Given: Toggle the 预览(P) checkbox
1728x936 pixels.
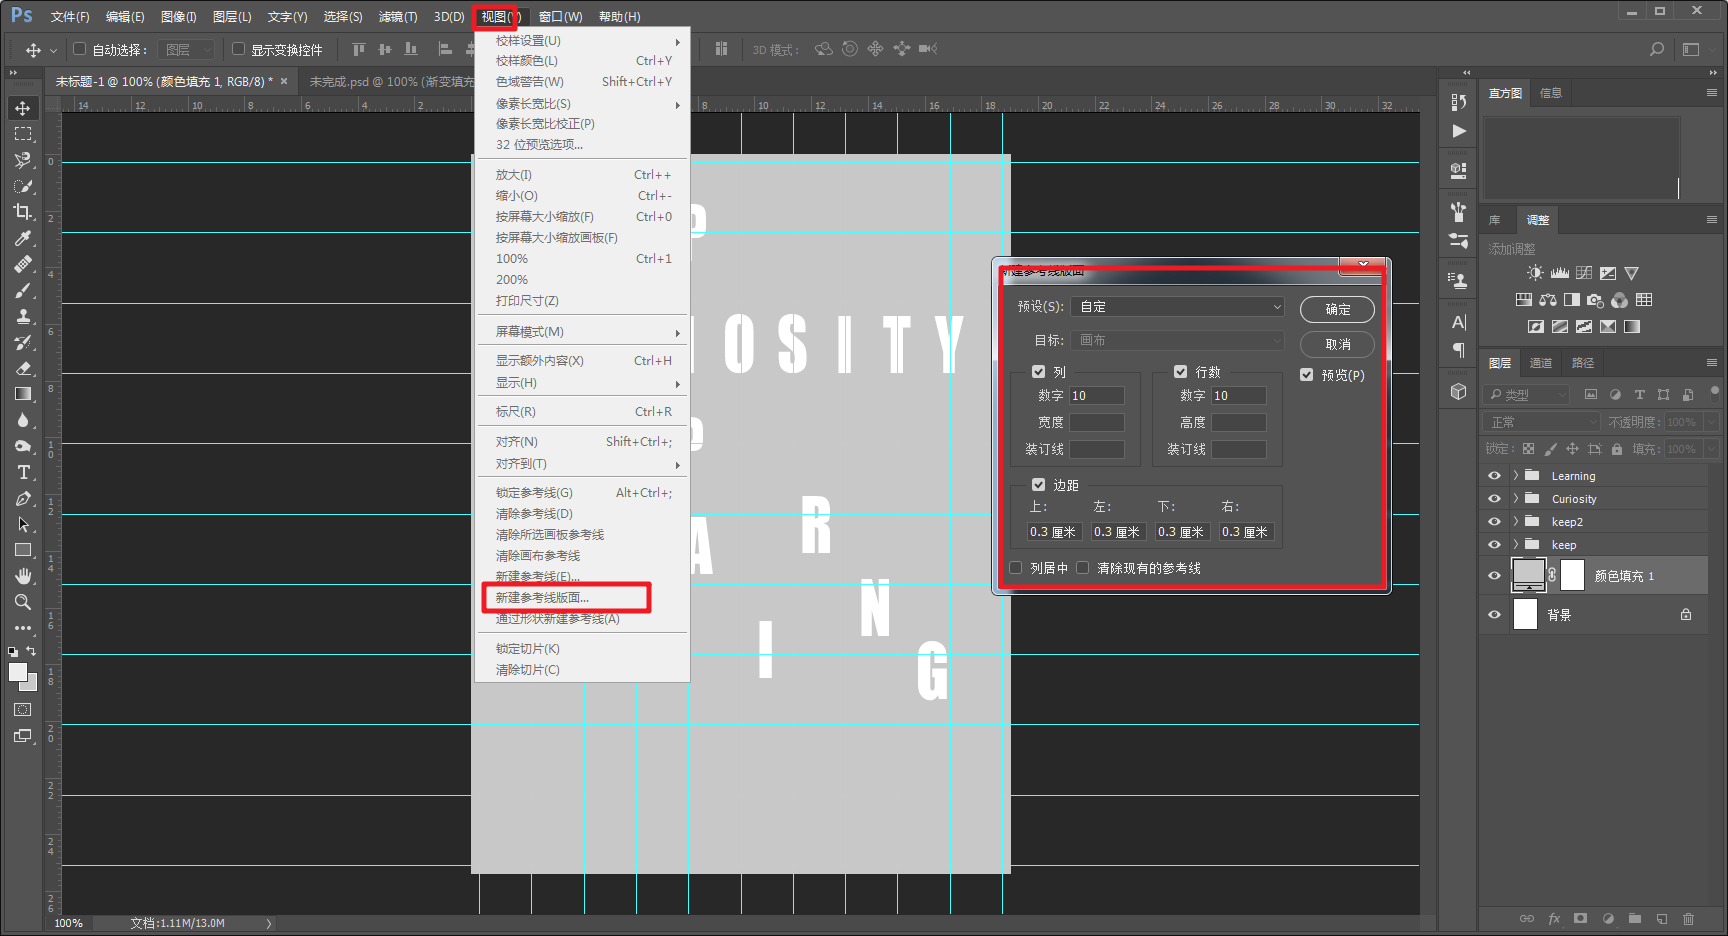Looking at the screenshot, I should coord(1306,375).
